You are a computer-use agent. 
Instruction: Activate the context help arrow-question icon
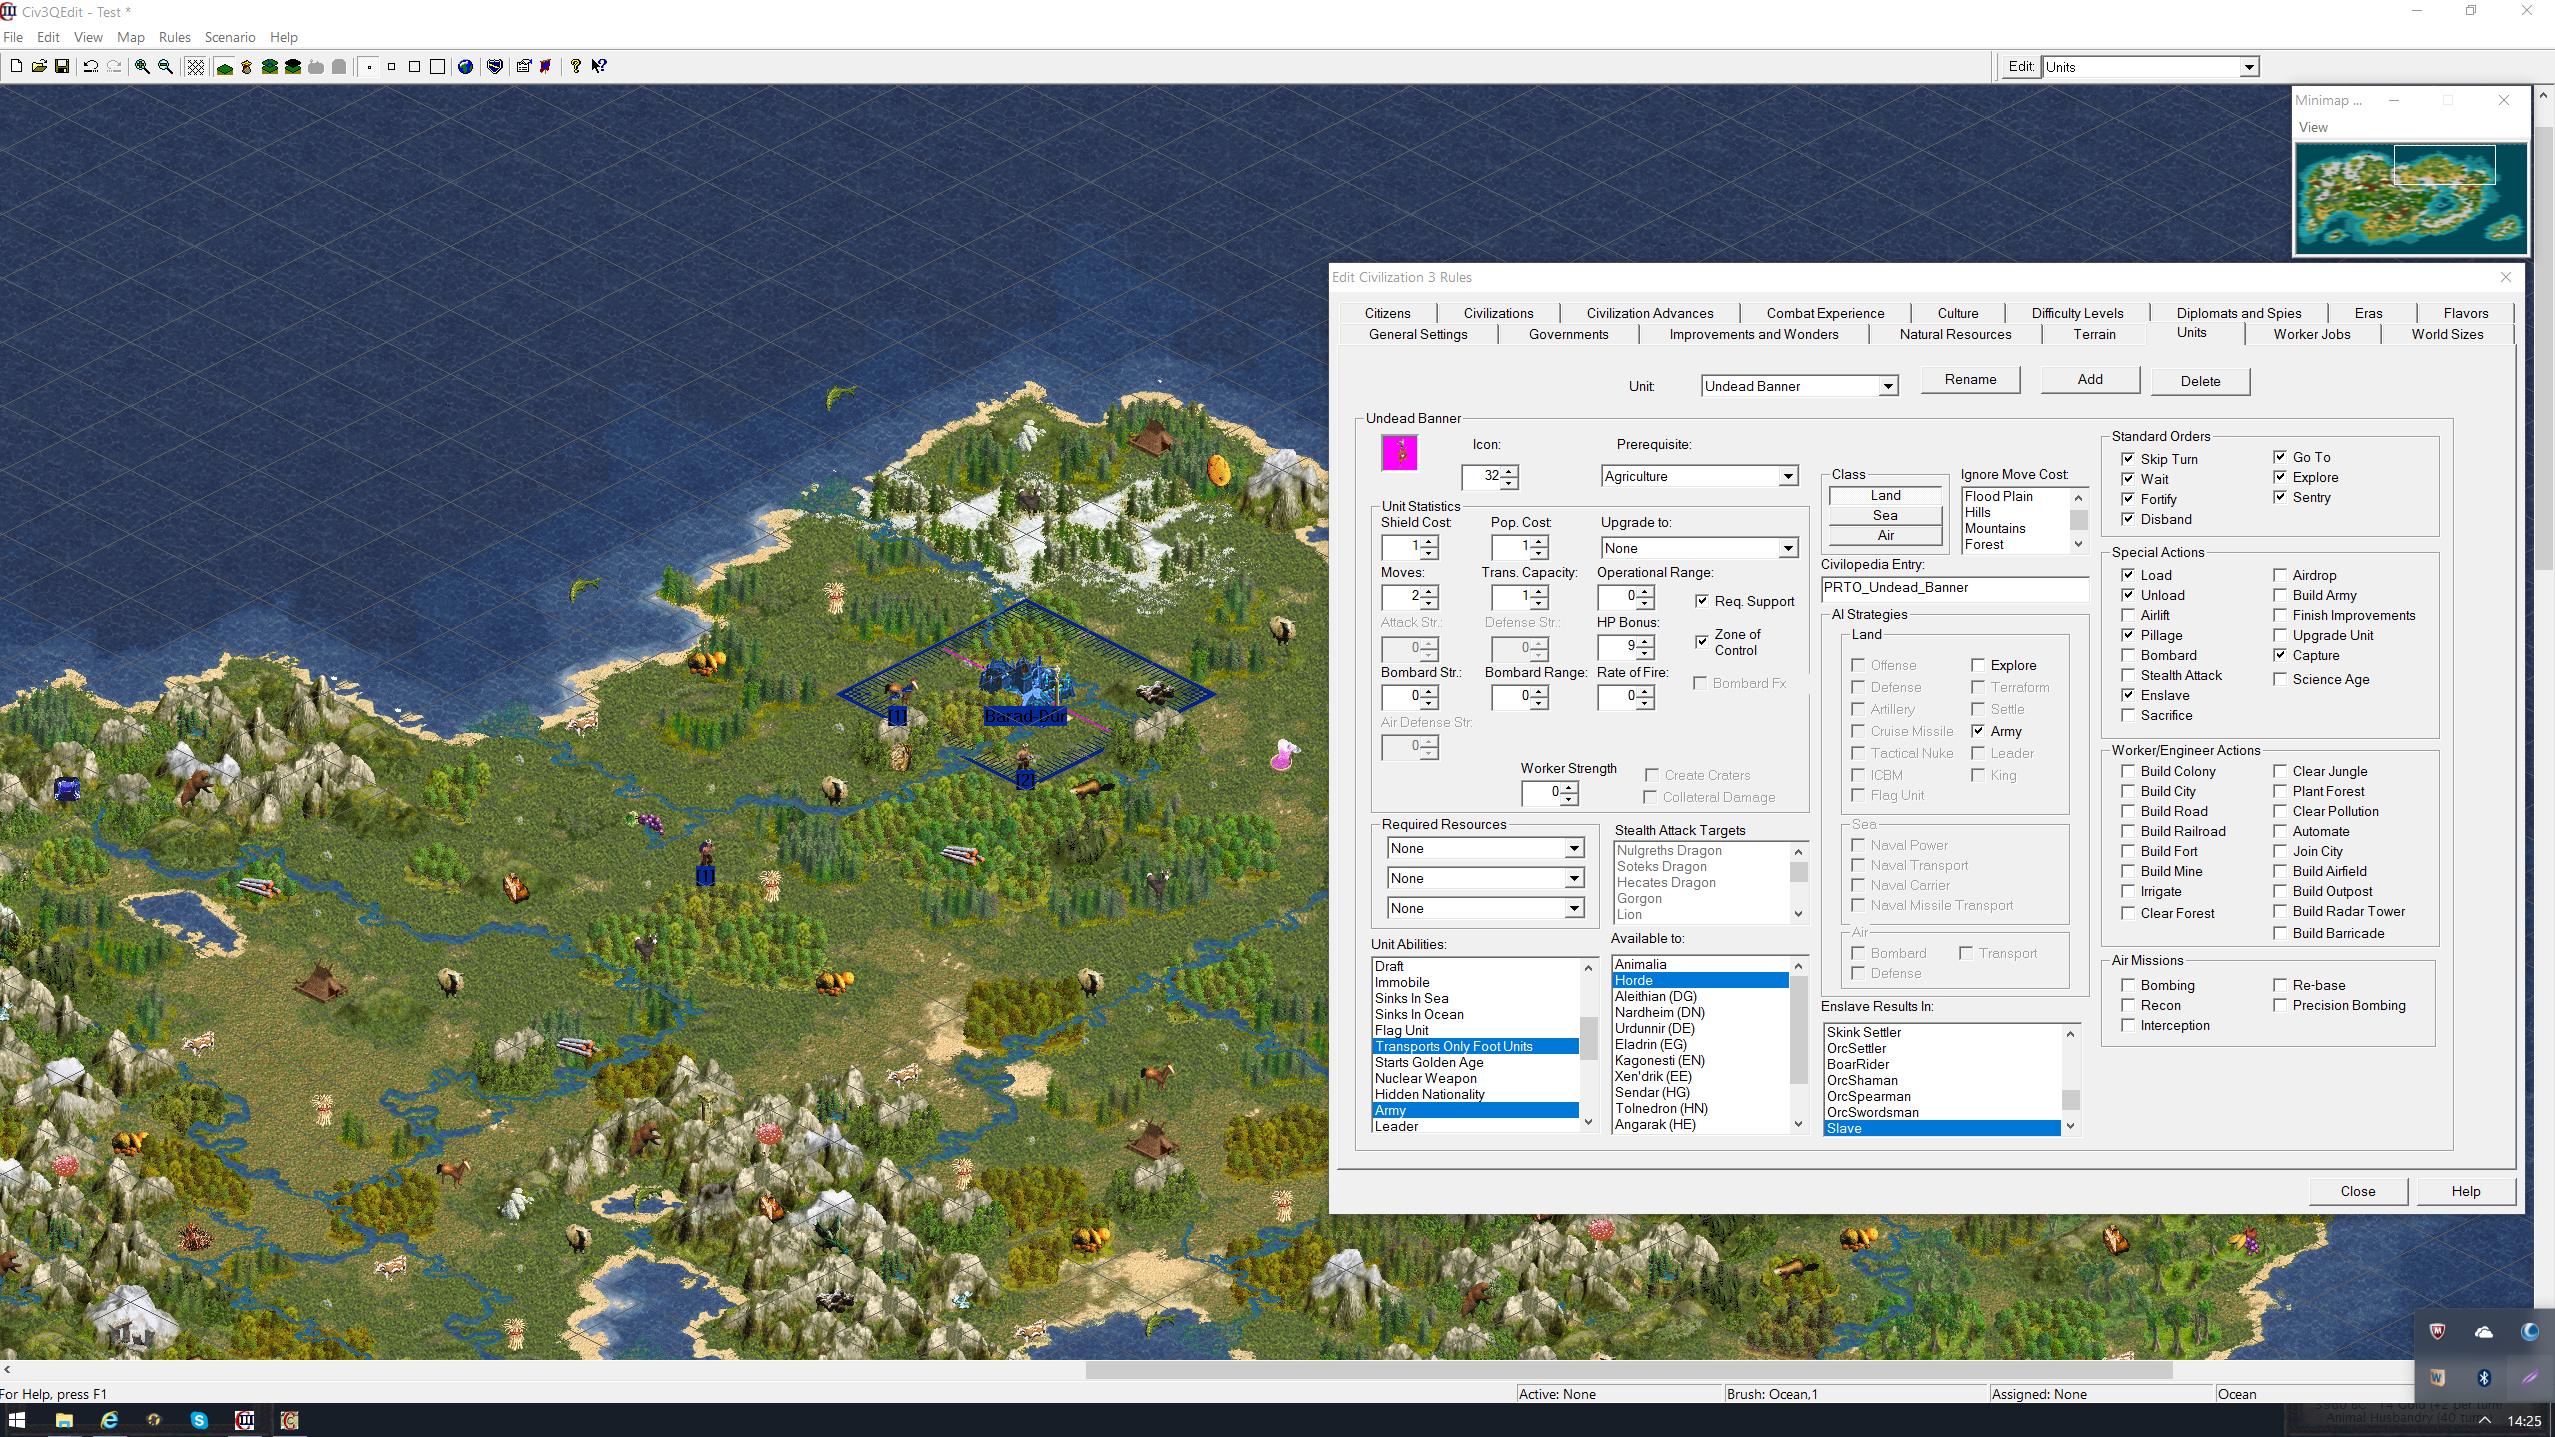coord(599,66)
